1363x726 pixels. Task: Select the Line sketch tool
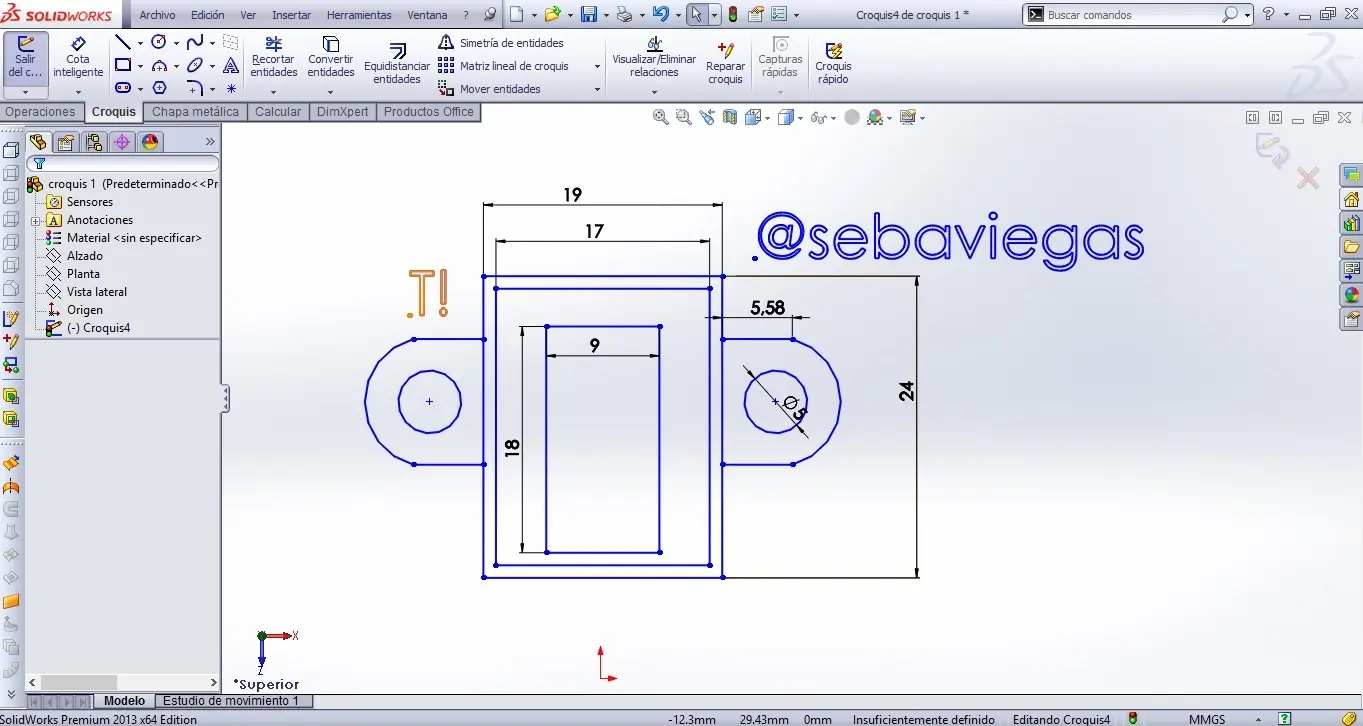123,42
